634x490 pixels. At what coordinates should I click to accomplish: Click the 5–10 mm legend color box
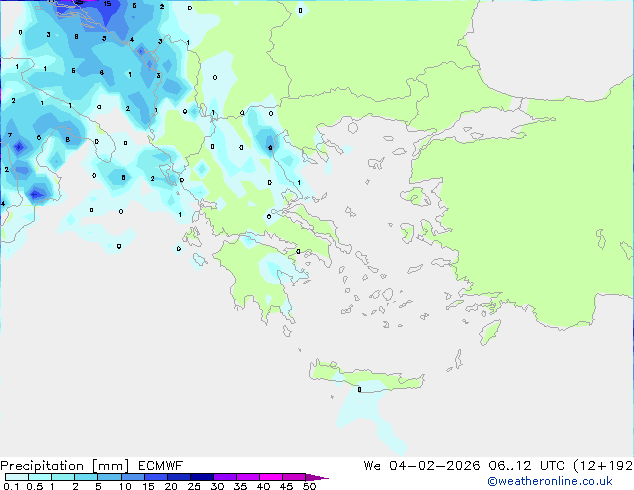[109, 477]
